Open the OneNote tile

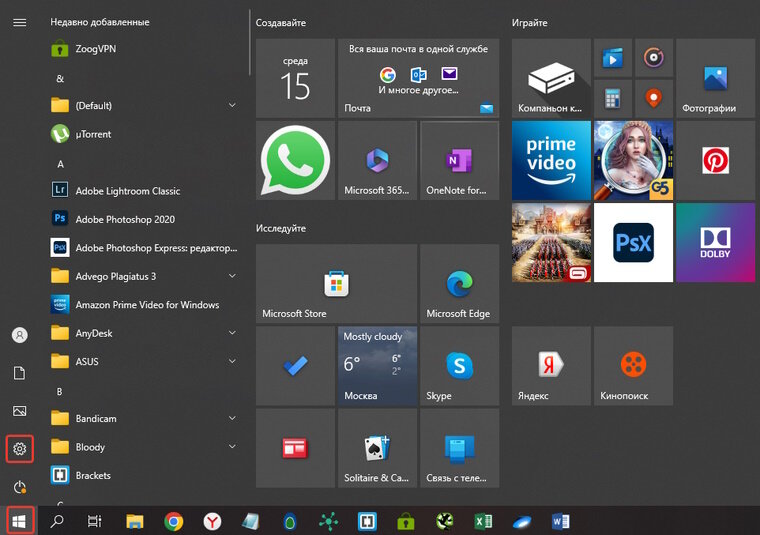459,160
